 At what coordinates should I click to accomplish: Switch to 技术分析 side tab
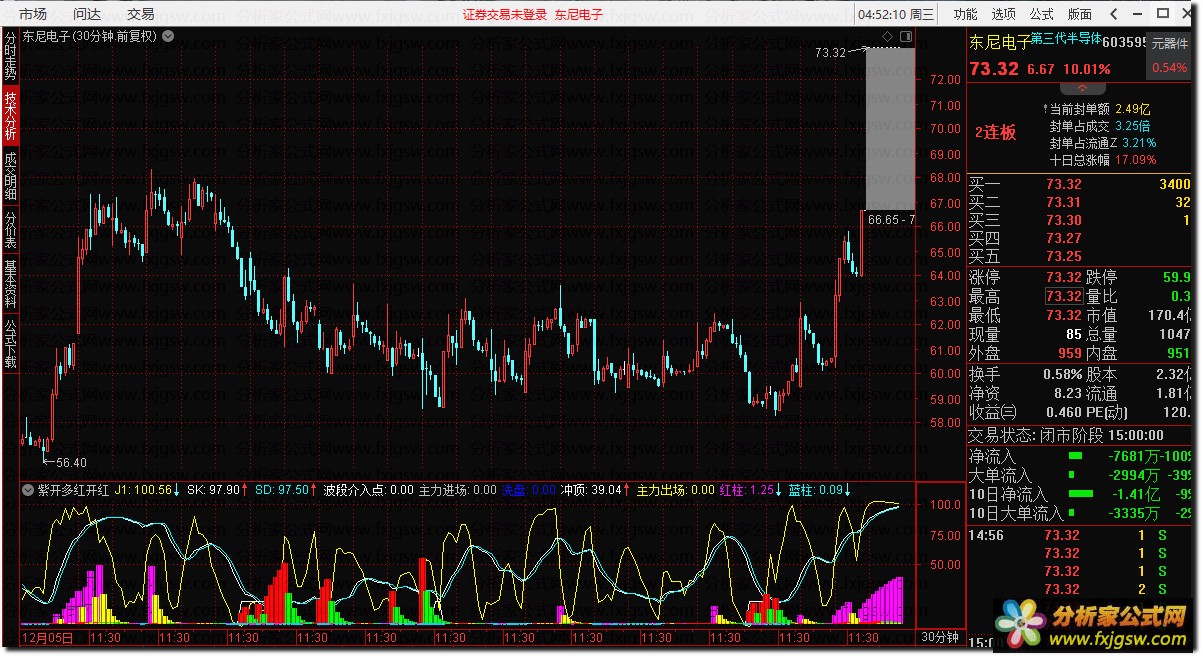tap(10, 116)
